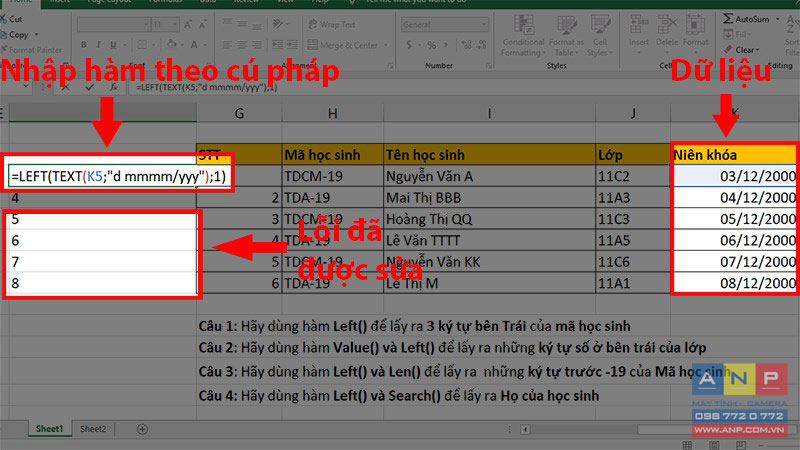
Task: Open Number format dialog launcher
Action: (489, 65)
